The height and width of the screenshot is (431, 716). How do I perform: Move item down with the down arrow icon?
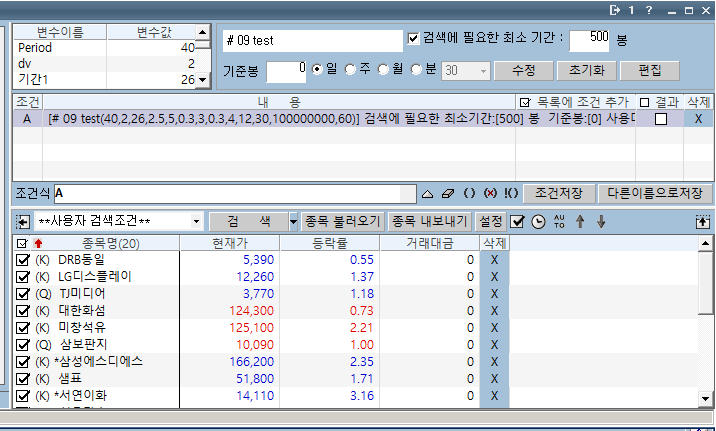coord(601,221)
